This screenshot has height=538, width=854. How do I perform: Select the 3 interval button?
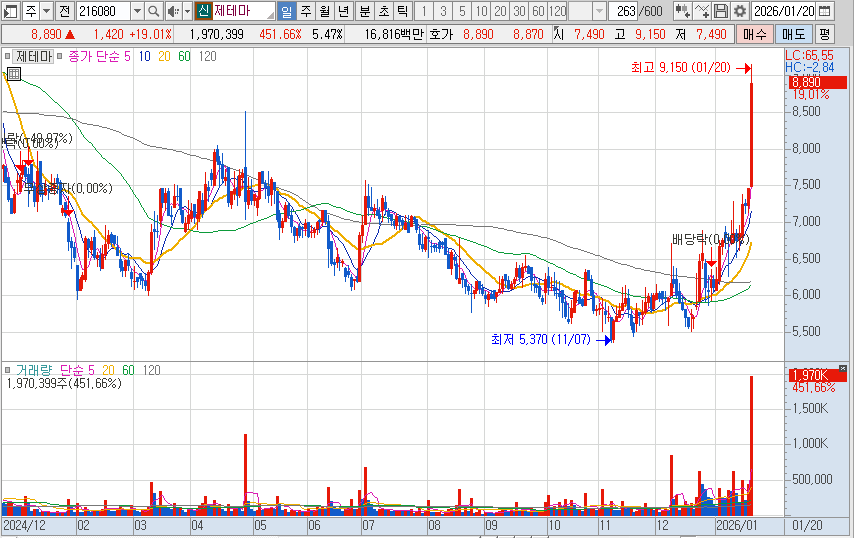(443, 10)
